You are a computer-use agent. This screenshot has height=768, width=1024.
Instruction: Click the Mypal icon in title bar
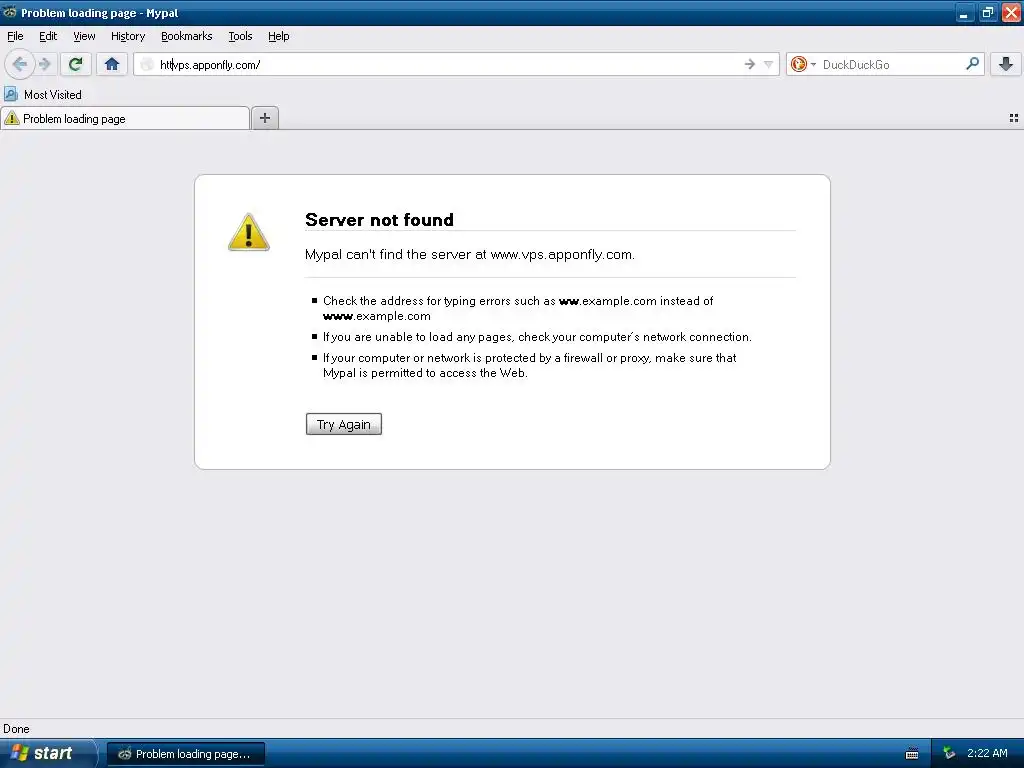click(10, 12)
